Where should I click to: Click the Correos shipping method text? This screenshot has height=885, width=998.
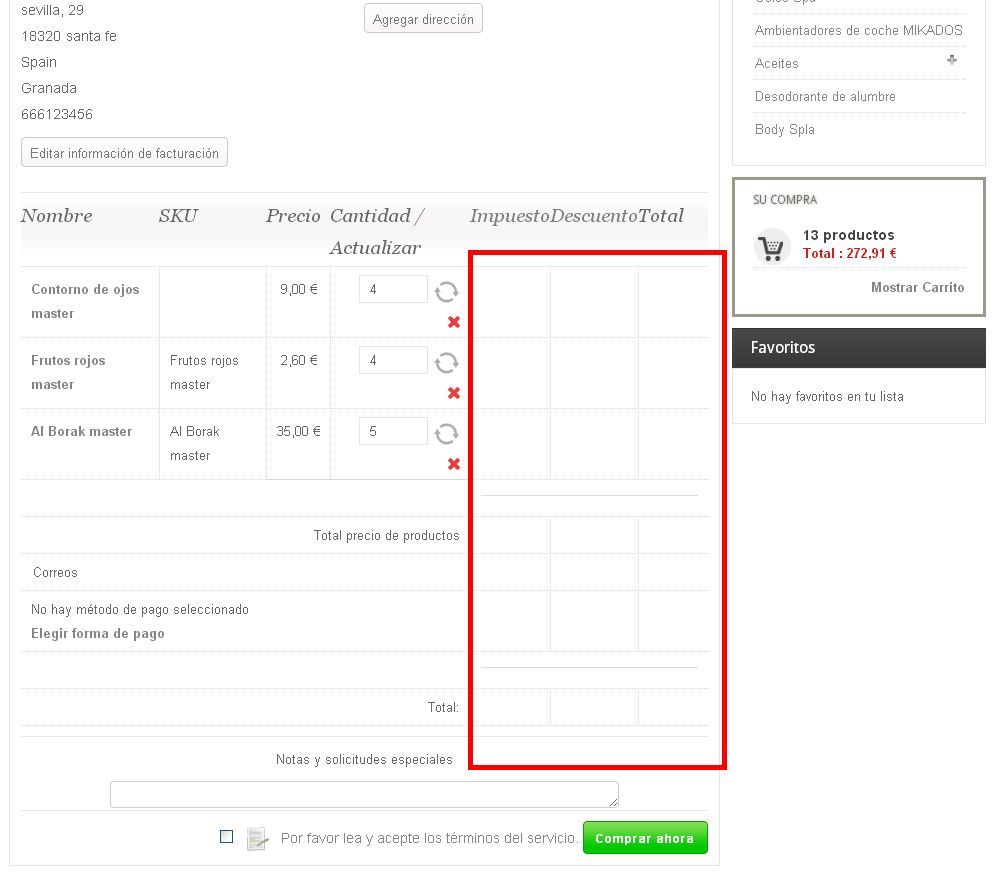[55, 572]
